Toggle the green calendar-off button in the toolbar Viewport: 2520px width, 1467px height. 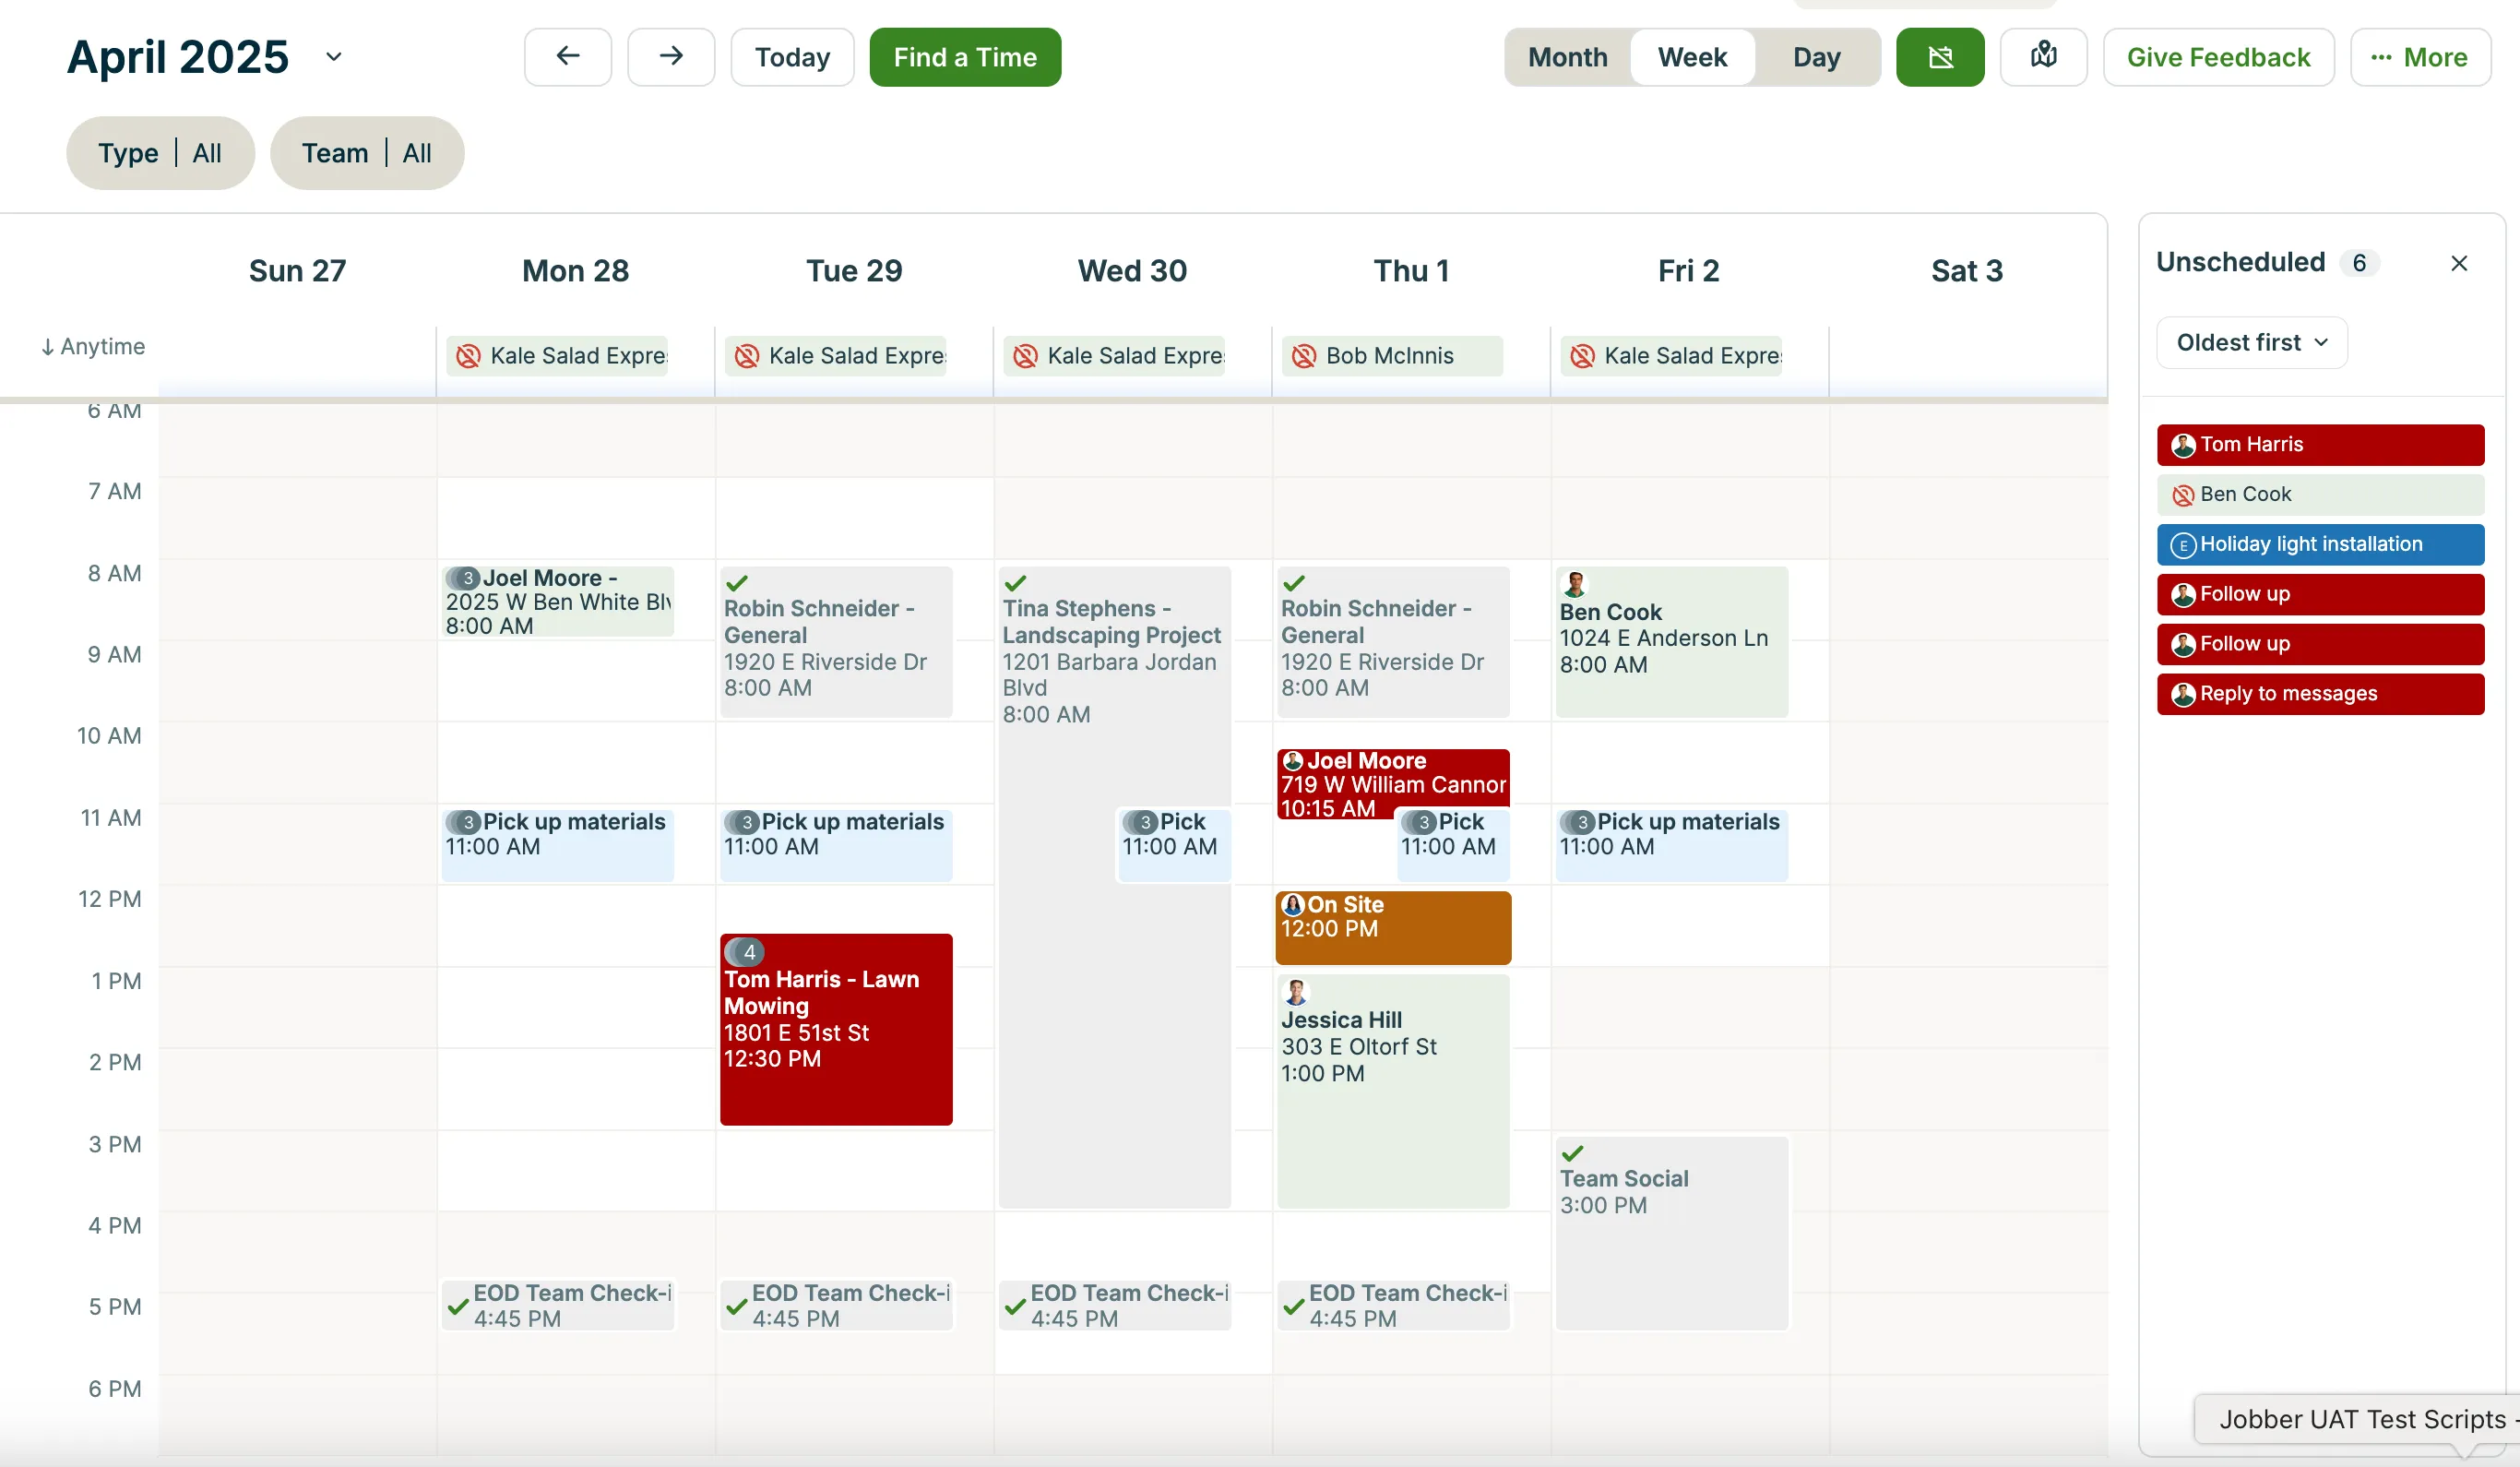[1939, 57]
